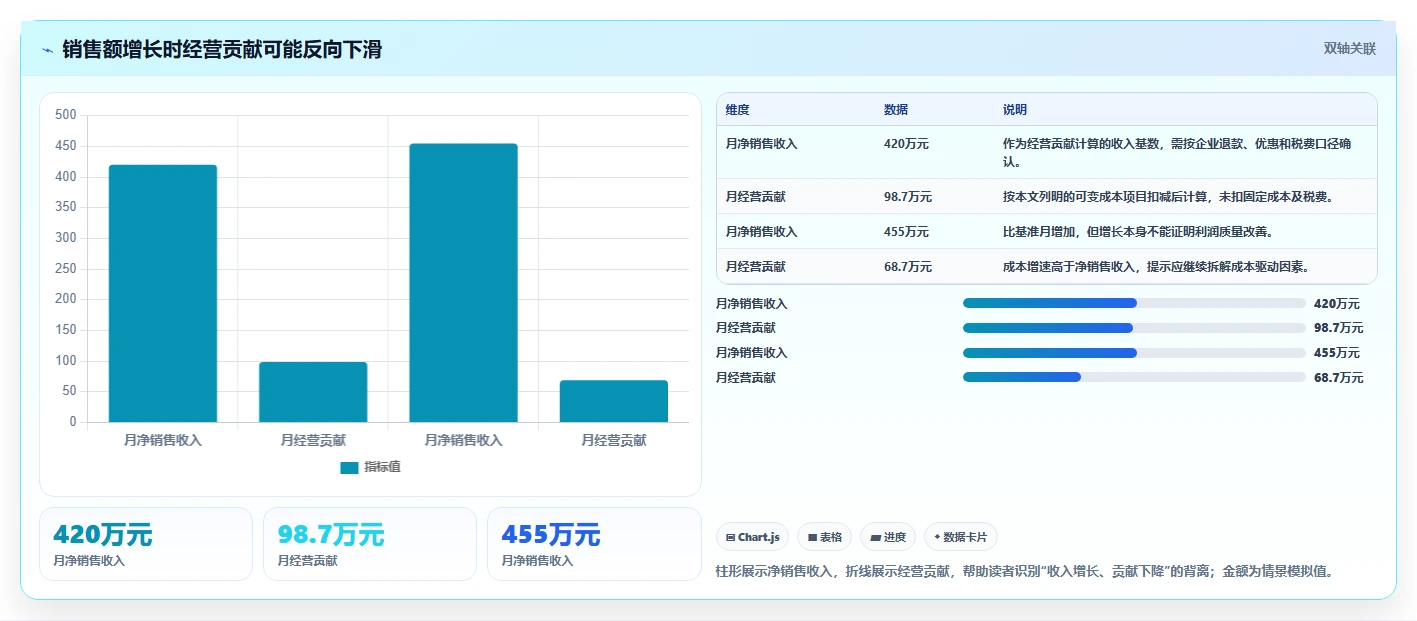Click the 双轴关联 tag in the header

[x=1350, y=48]
